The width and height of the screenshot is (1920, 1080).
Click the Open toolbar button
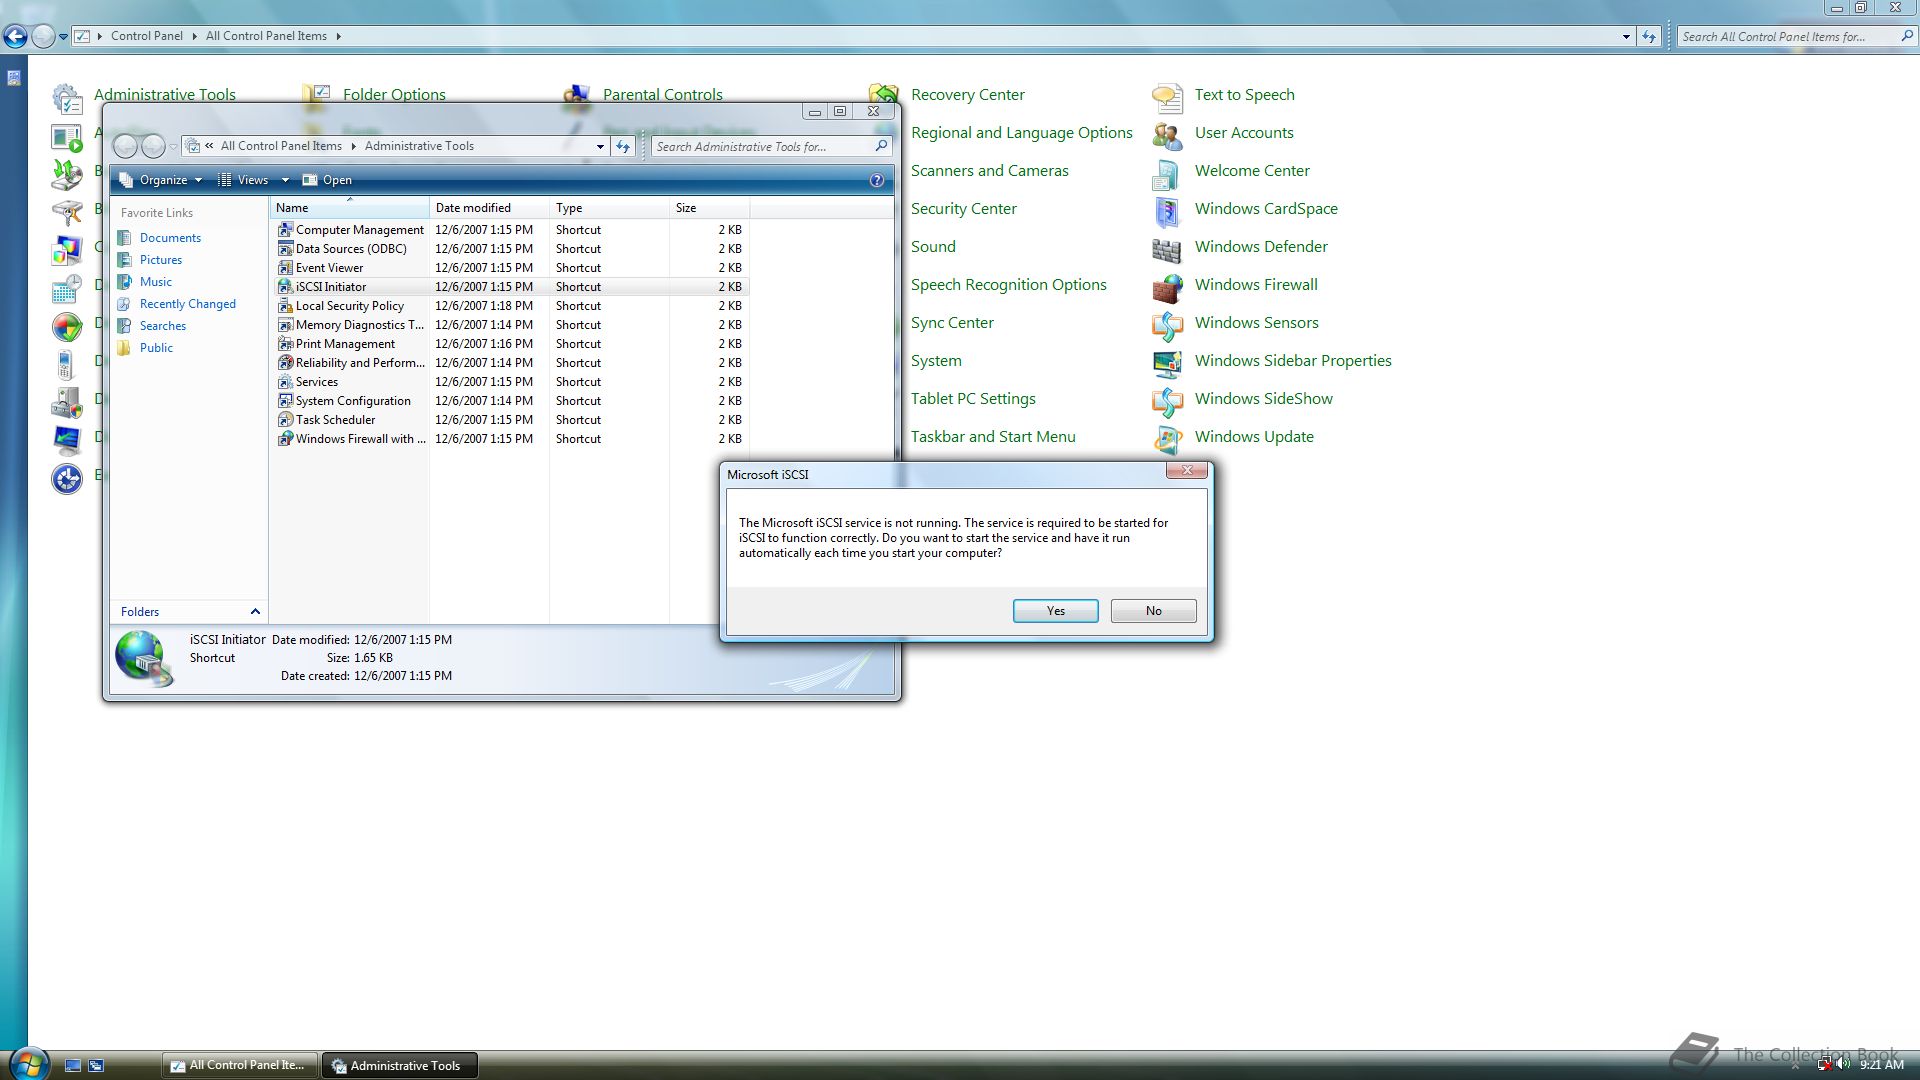tap(327, 180)
